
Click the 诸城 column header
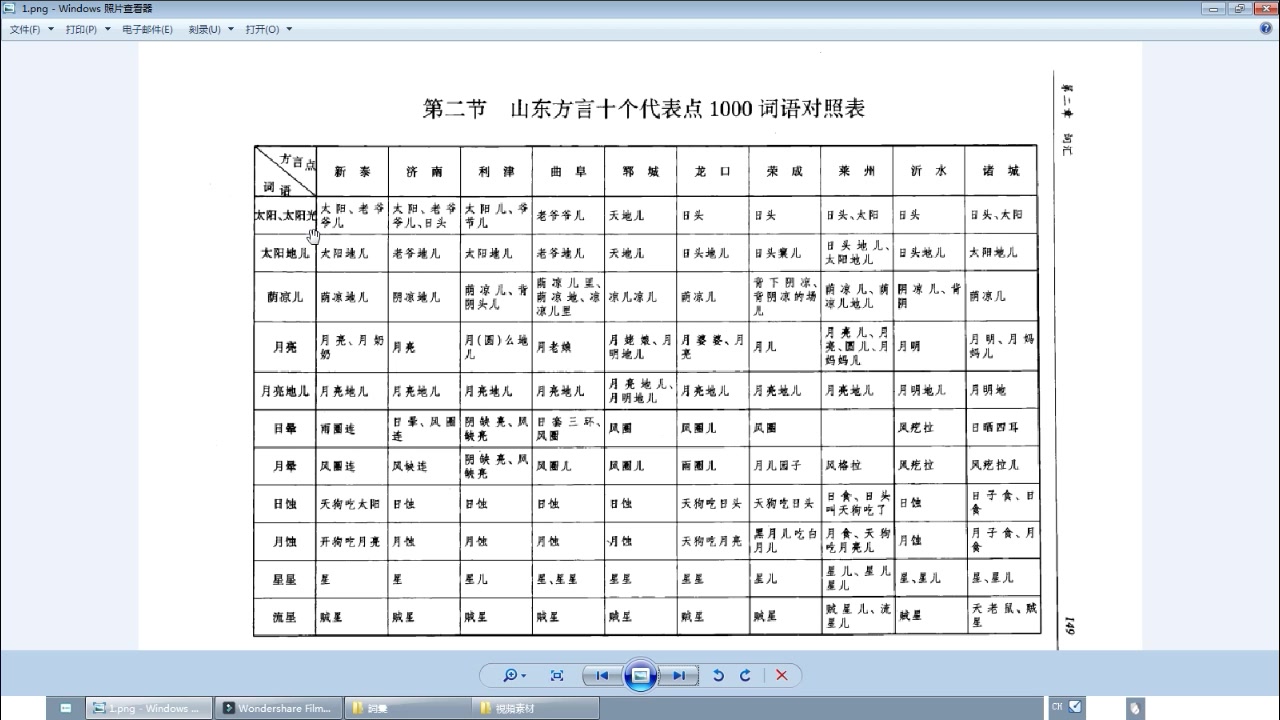coord(1000,172)
